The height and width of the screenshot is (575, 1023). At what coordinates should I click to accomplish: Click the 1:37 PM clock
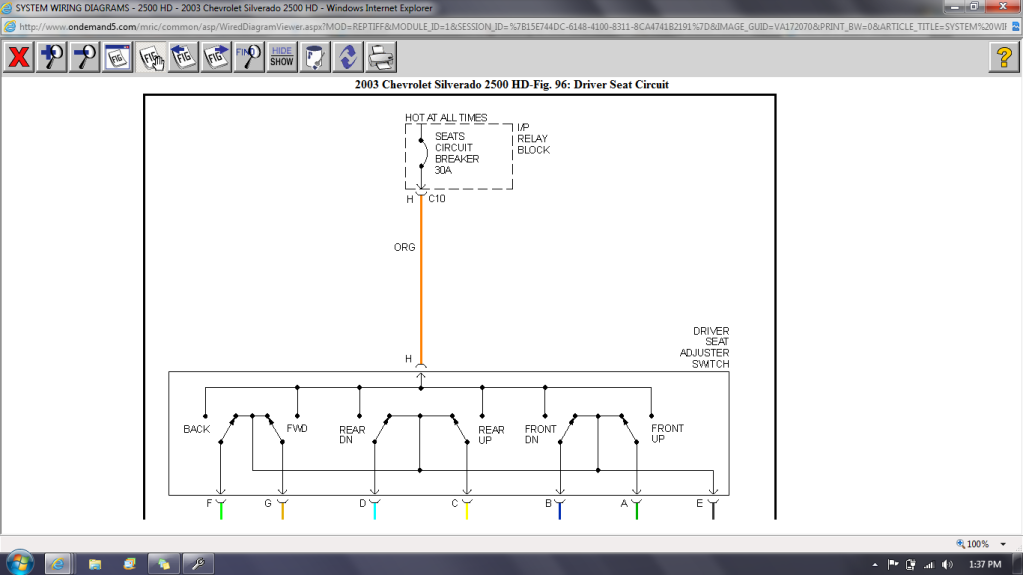tap(985, 564)
